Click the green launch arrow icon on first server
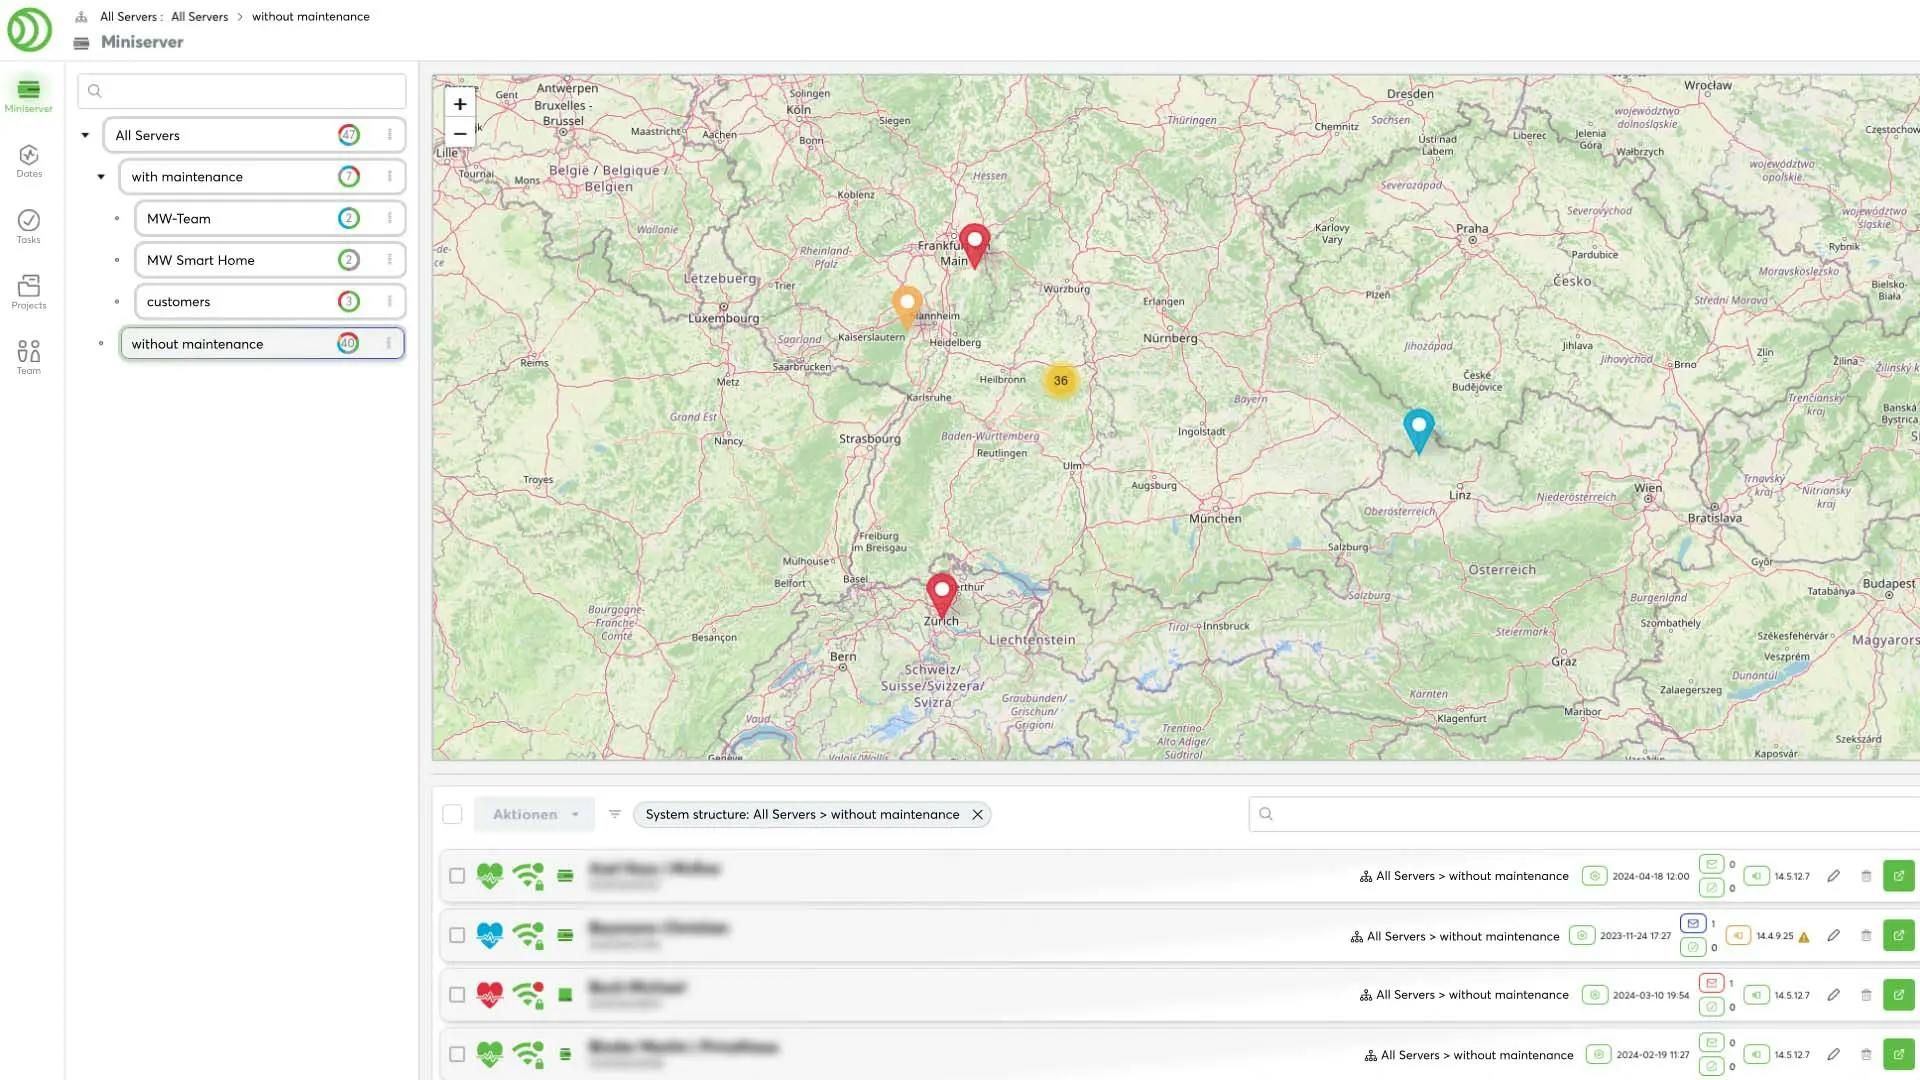 tap(1900, 876)
